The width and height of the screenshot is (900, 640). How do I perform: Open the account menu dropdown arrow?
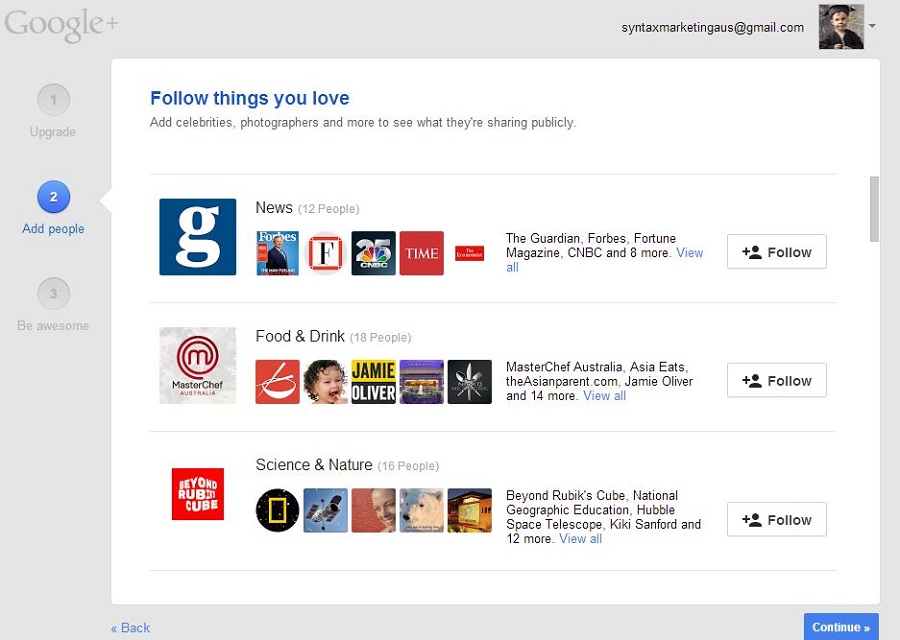(x=872, y=26)
